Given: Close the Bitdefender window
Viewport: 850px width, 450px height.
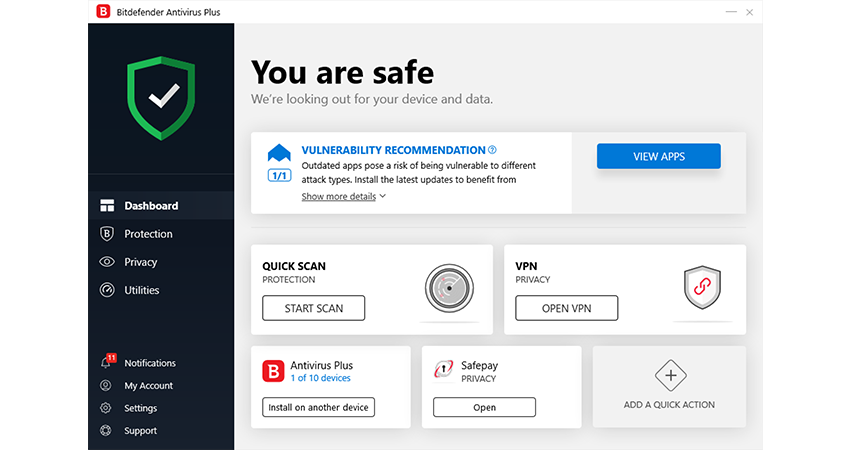Looking at the screenshot, I should [x=750, y=12].
